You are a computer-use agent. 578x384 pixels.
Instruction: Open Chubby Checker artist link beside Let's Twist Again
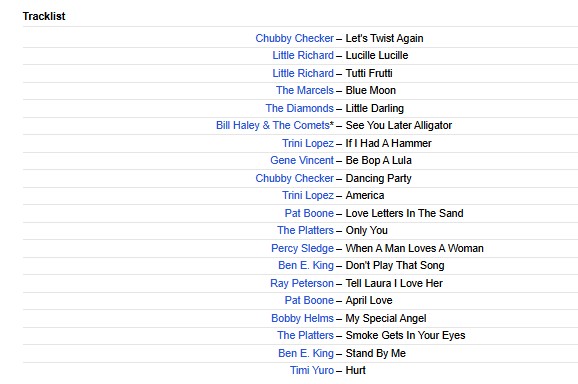(295, 38)
